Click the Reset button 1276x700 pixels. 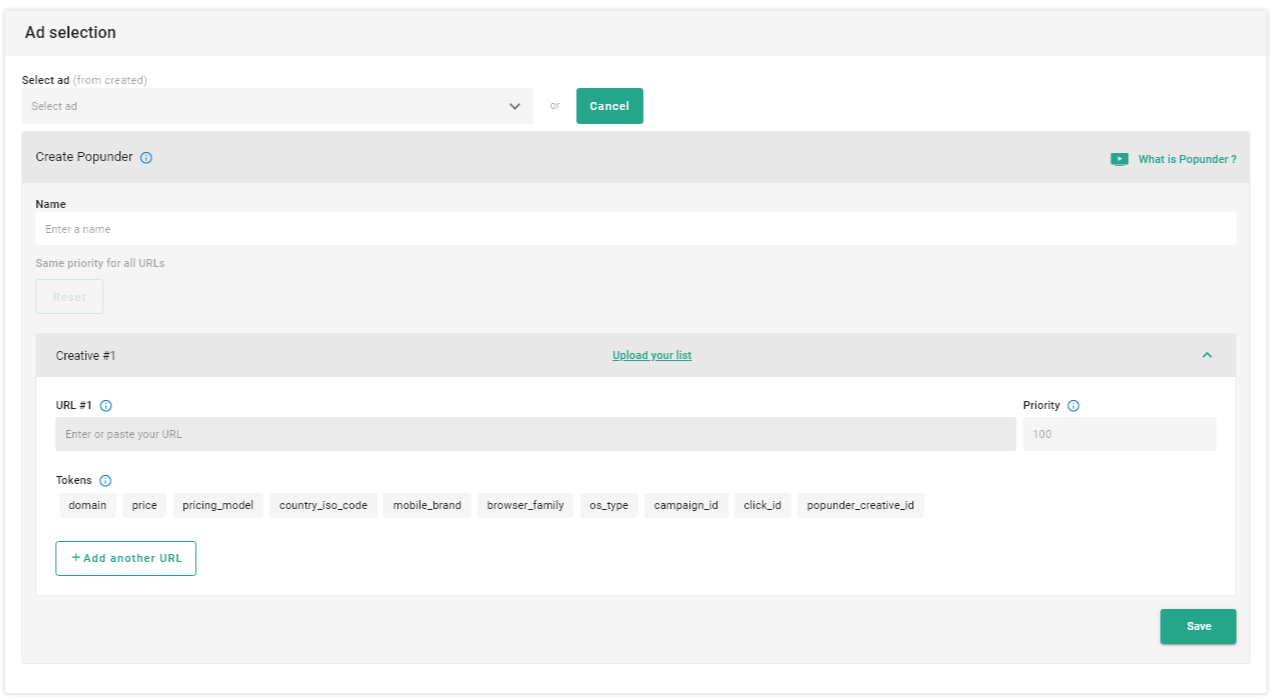69,297
